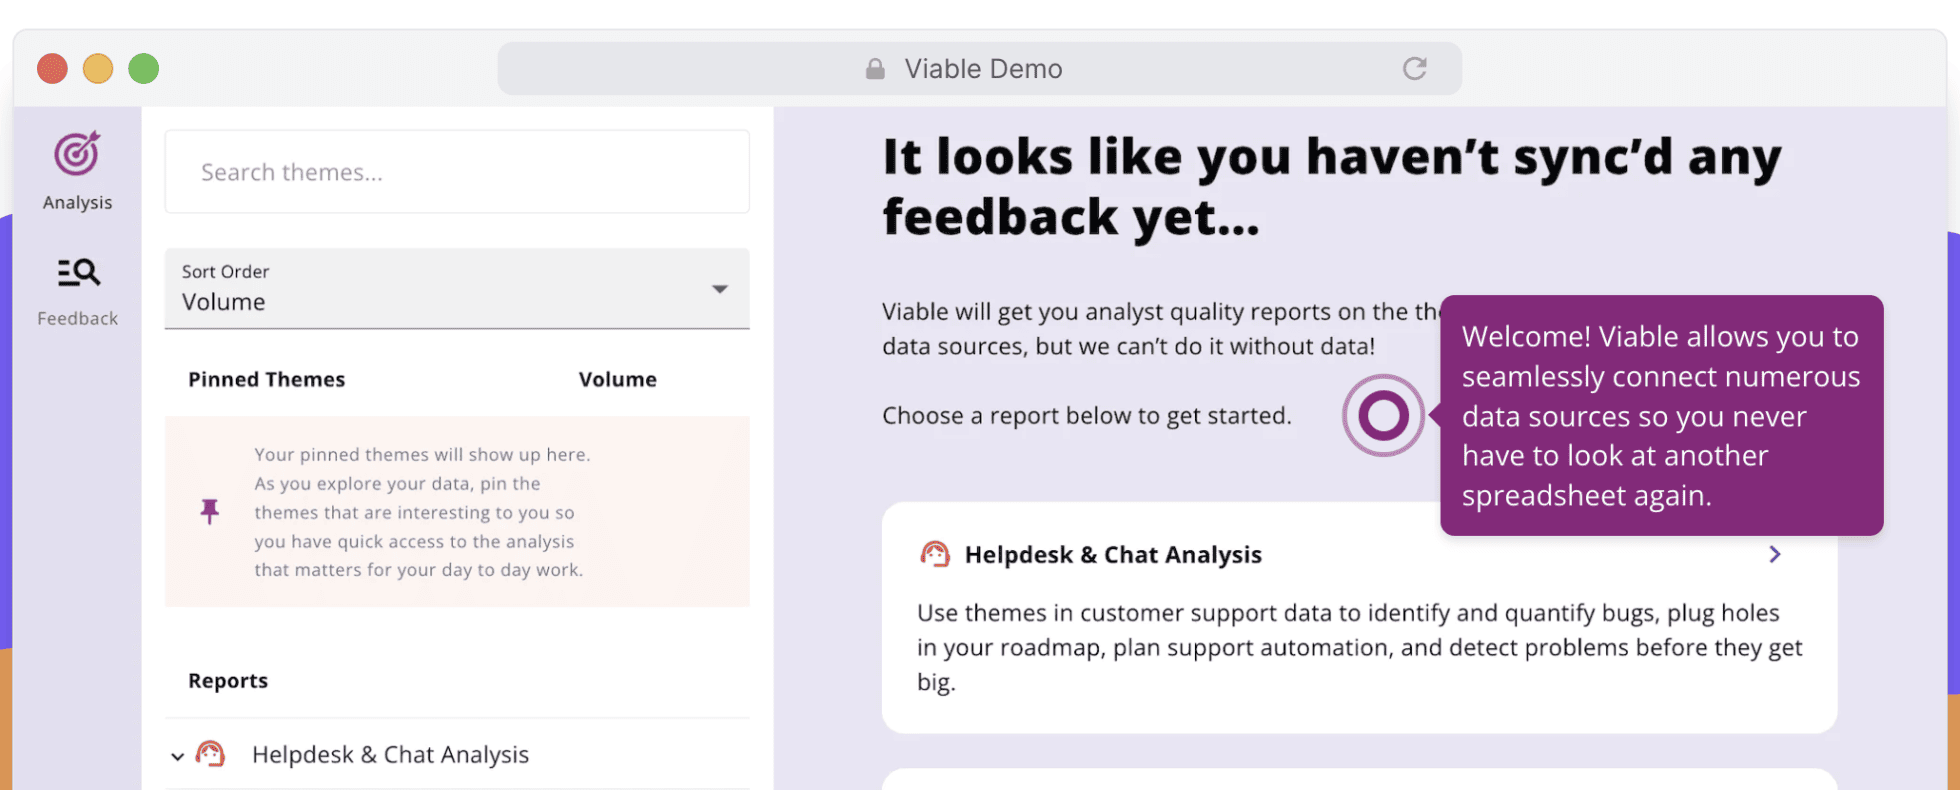Click the headset icon beside Helpdesk report in sidebar

click(210, 754)
